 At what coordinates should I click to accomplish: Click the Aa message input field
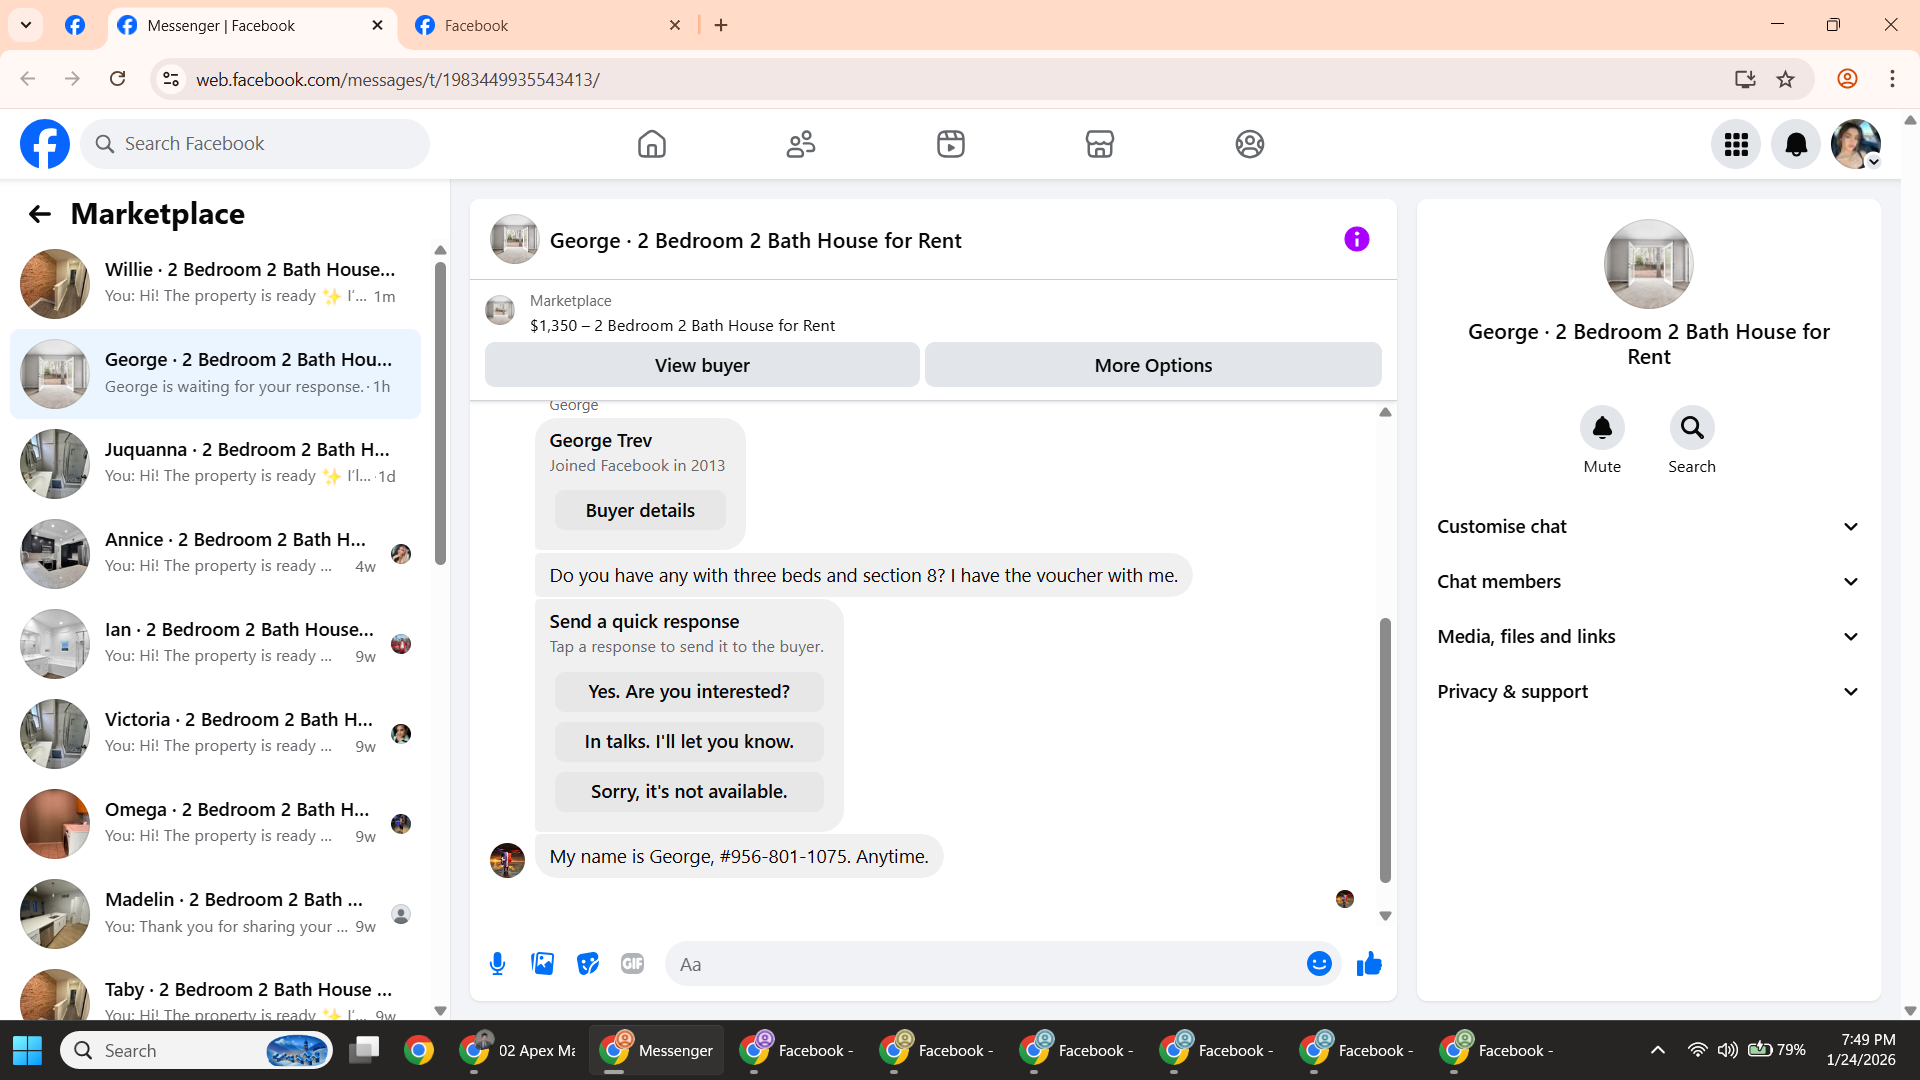click(x=985, y=964)
